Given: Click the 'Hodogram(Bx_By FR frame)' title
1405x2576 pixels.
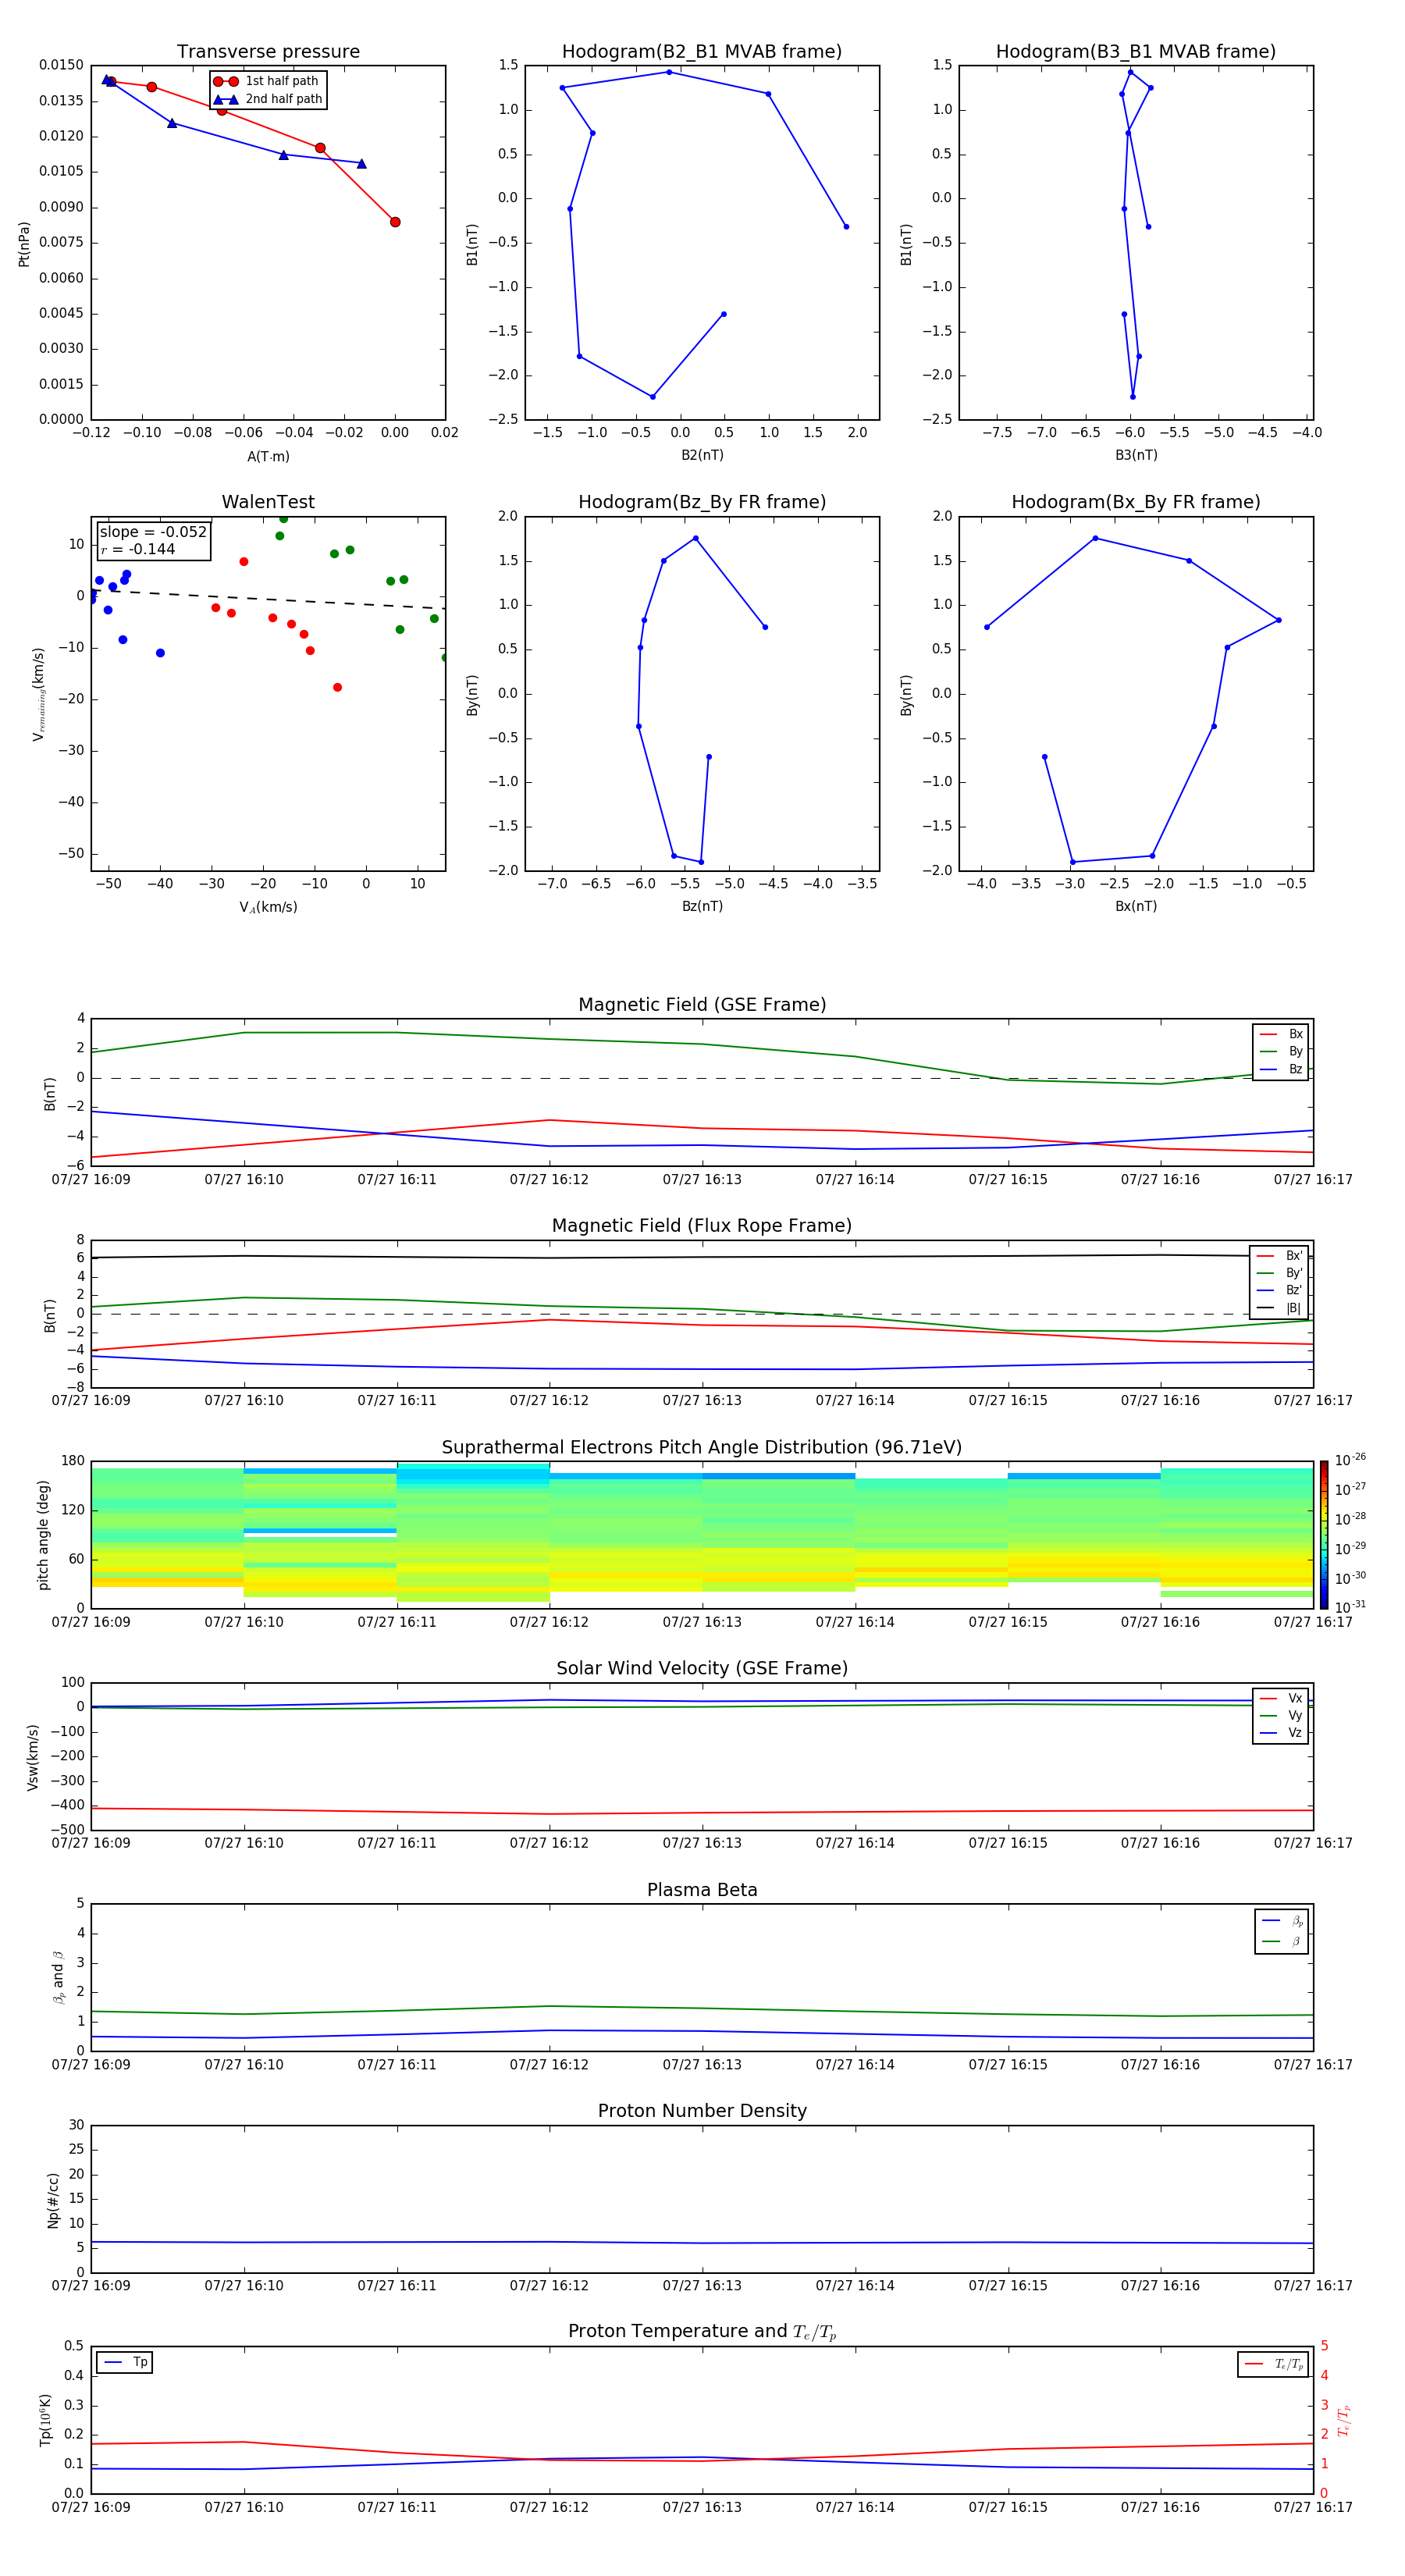Looking at the screenshot, I should tap(1136, 502).
